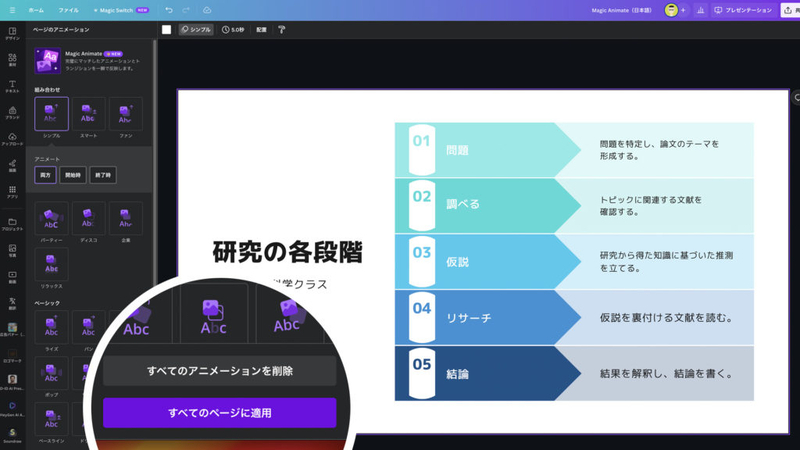Click the copy style paint roller icon

(x=282, y=30)
